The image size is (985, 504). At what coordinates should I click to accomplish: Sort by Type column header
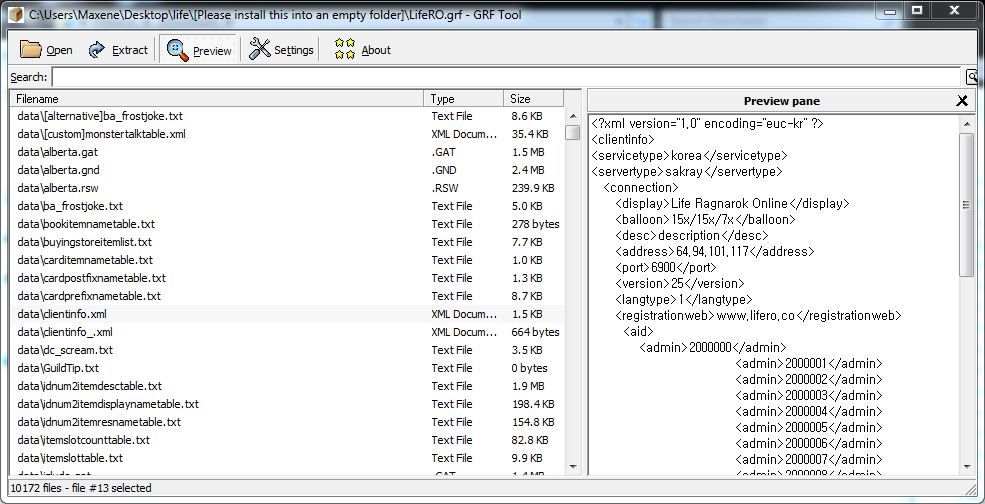(464, 99)
